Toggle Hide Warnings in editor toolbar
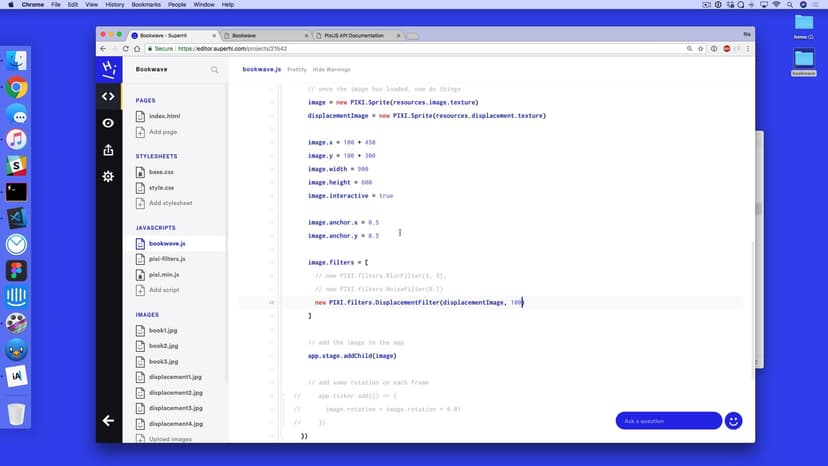Screen dimensions: 828x466 tap(331, 70)
